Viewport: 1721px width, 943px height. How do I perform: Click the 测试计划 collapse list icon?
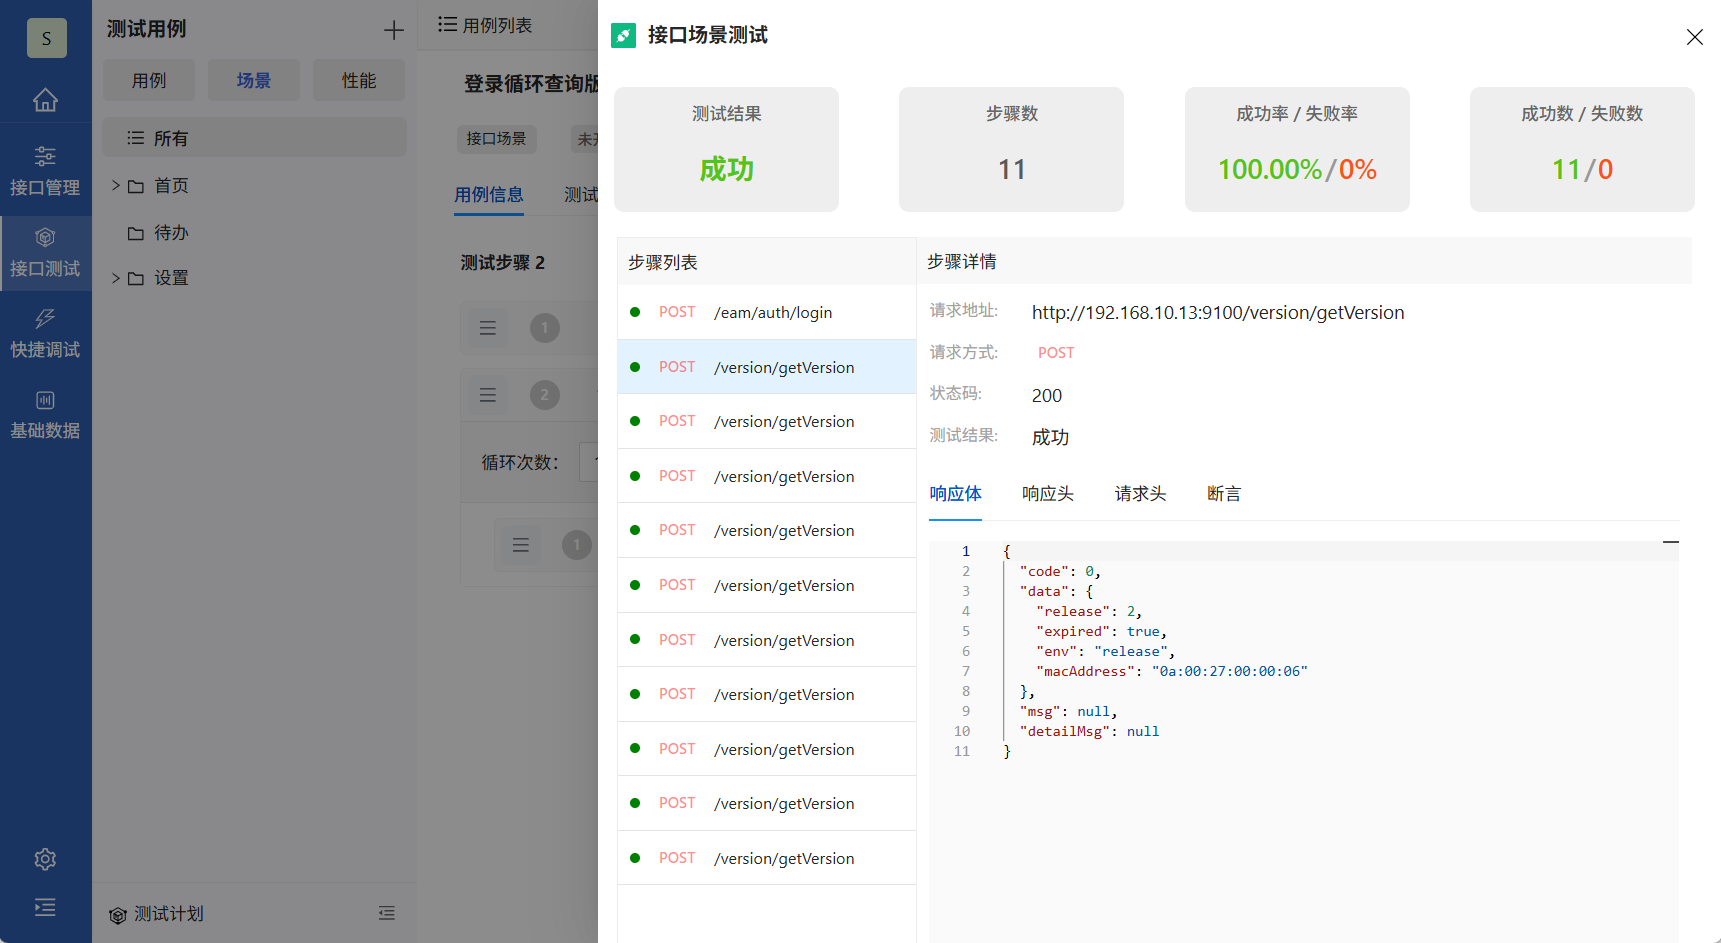387,913
